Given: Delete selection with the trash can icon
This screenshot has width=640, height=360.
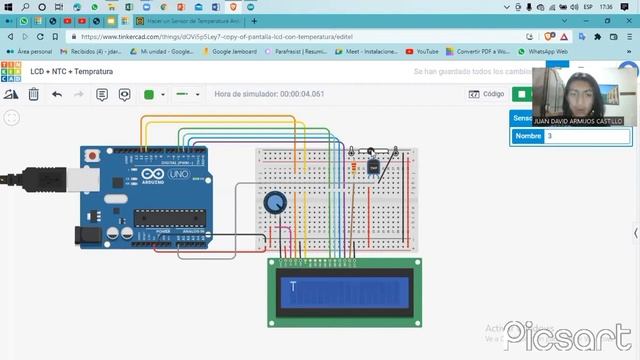Looking at the screenshot, I should [x=33, y=94].
